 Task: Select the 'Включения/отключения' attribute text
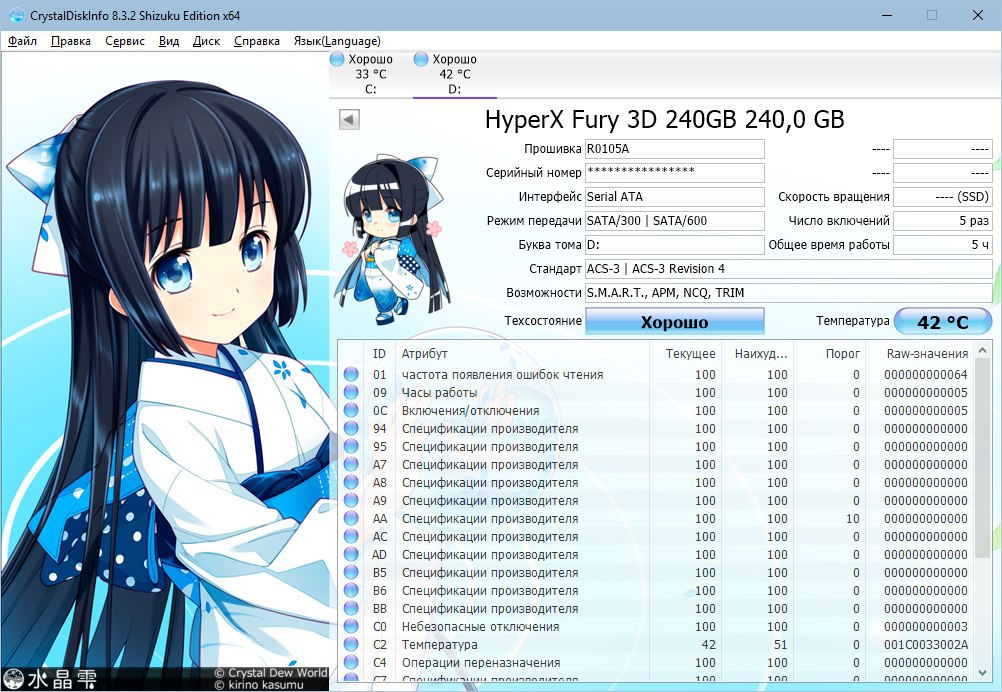[x=470, y=410]
